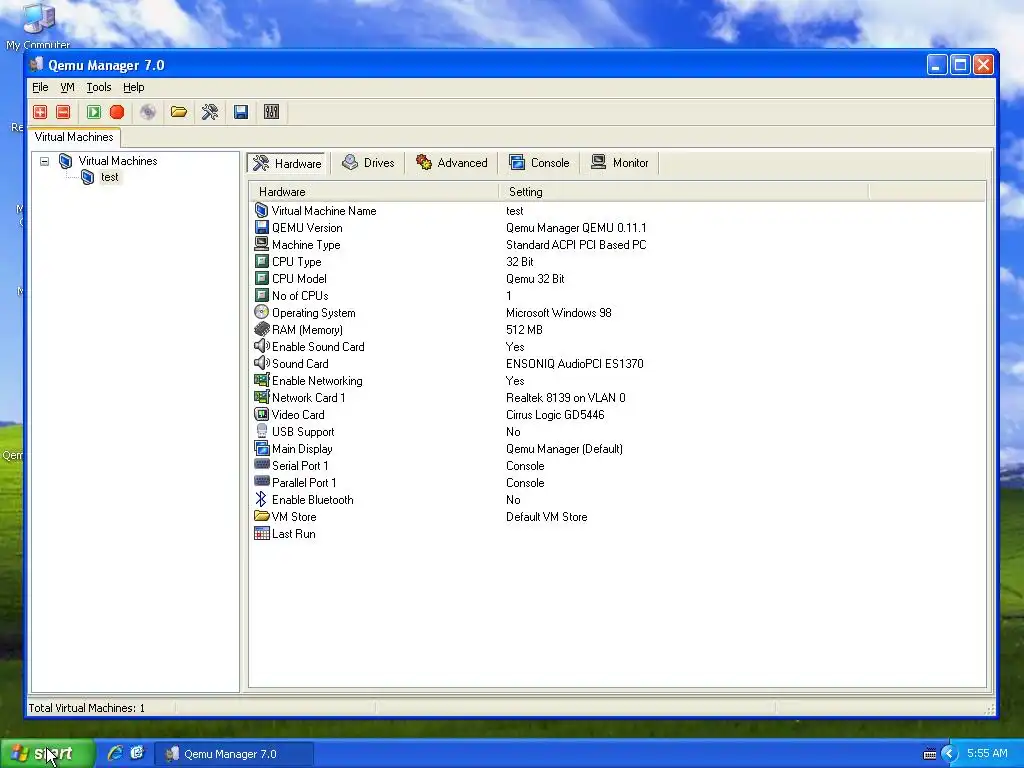Click 'Total Virtual Machines: 1' in status bar

coord(87,708)
